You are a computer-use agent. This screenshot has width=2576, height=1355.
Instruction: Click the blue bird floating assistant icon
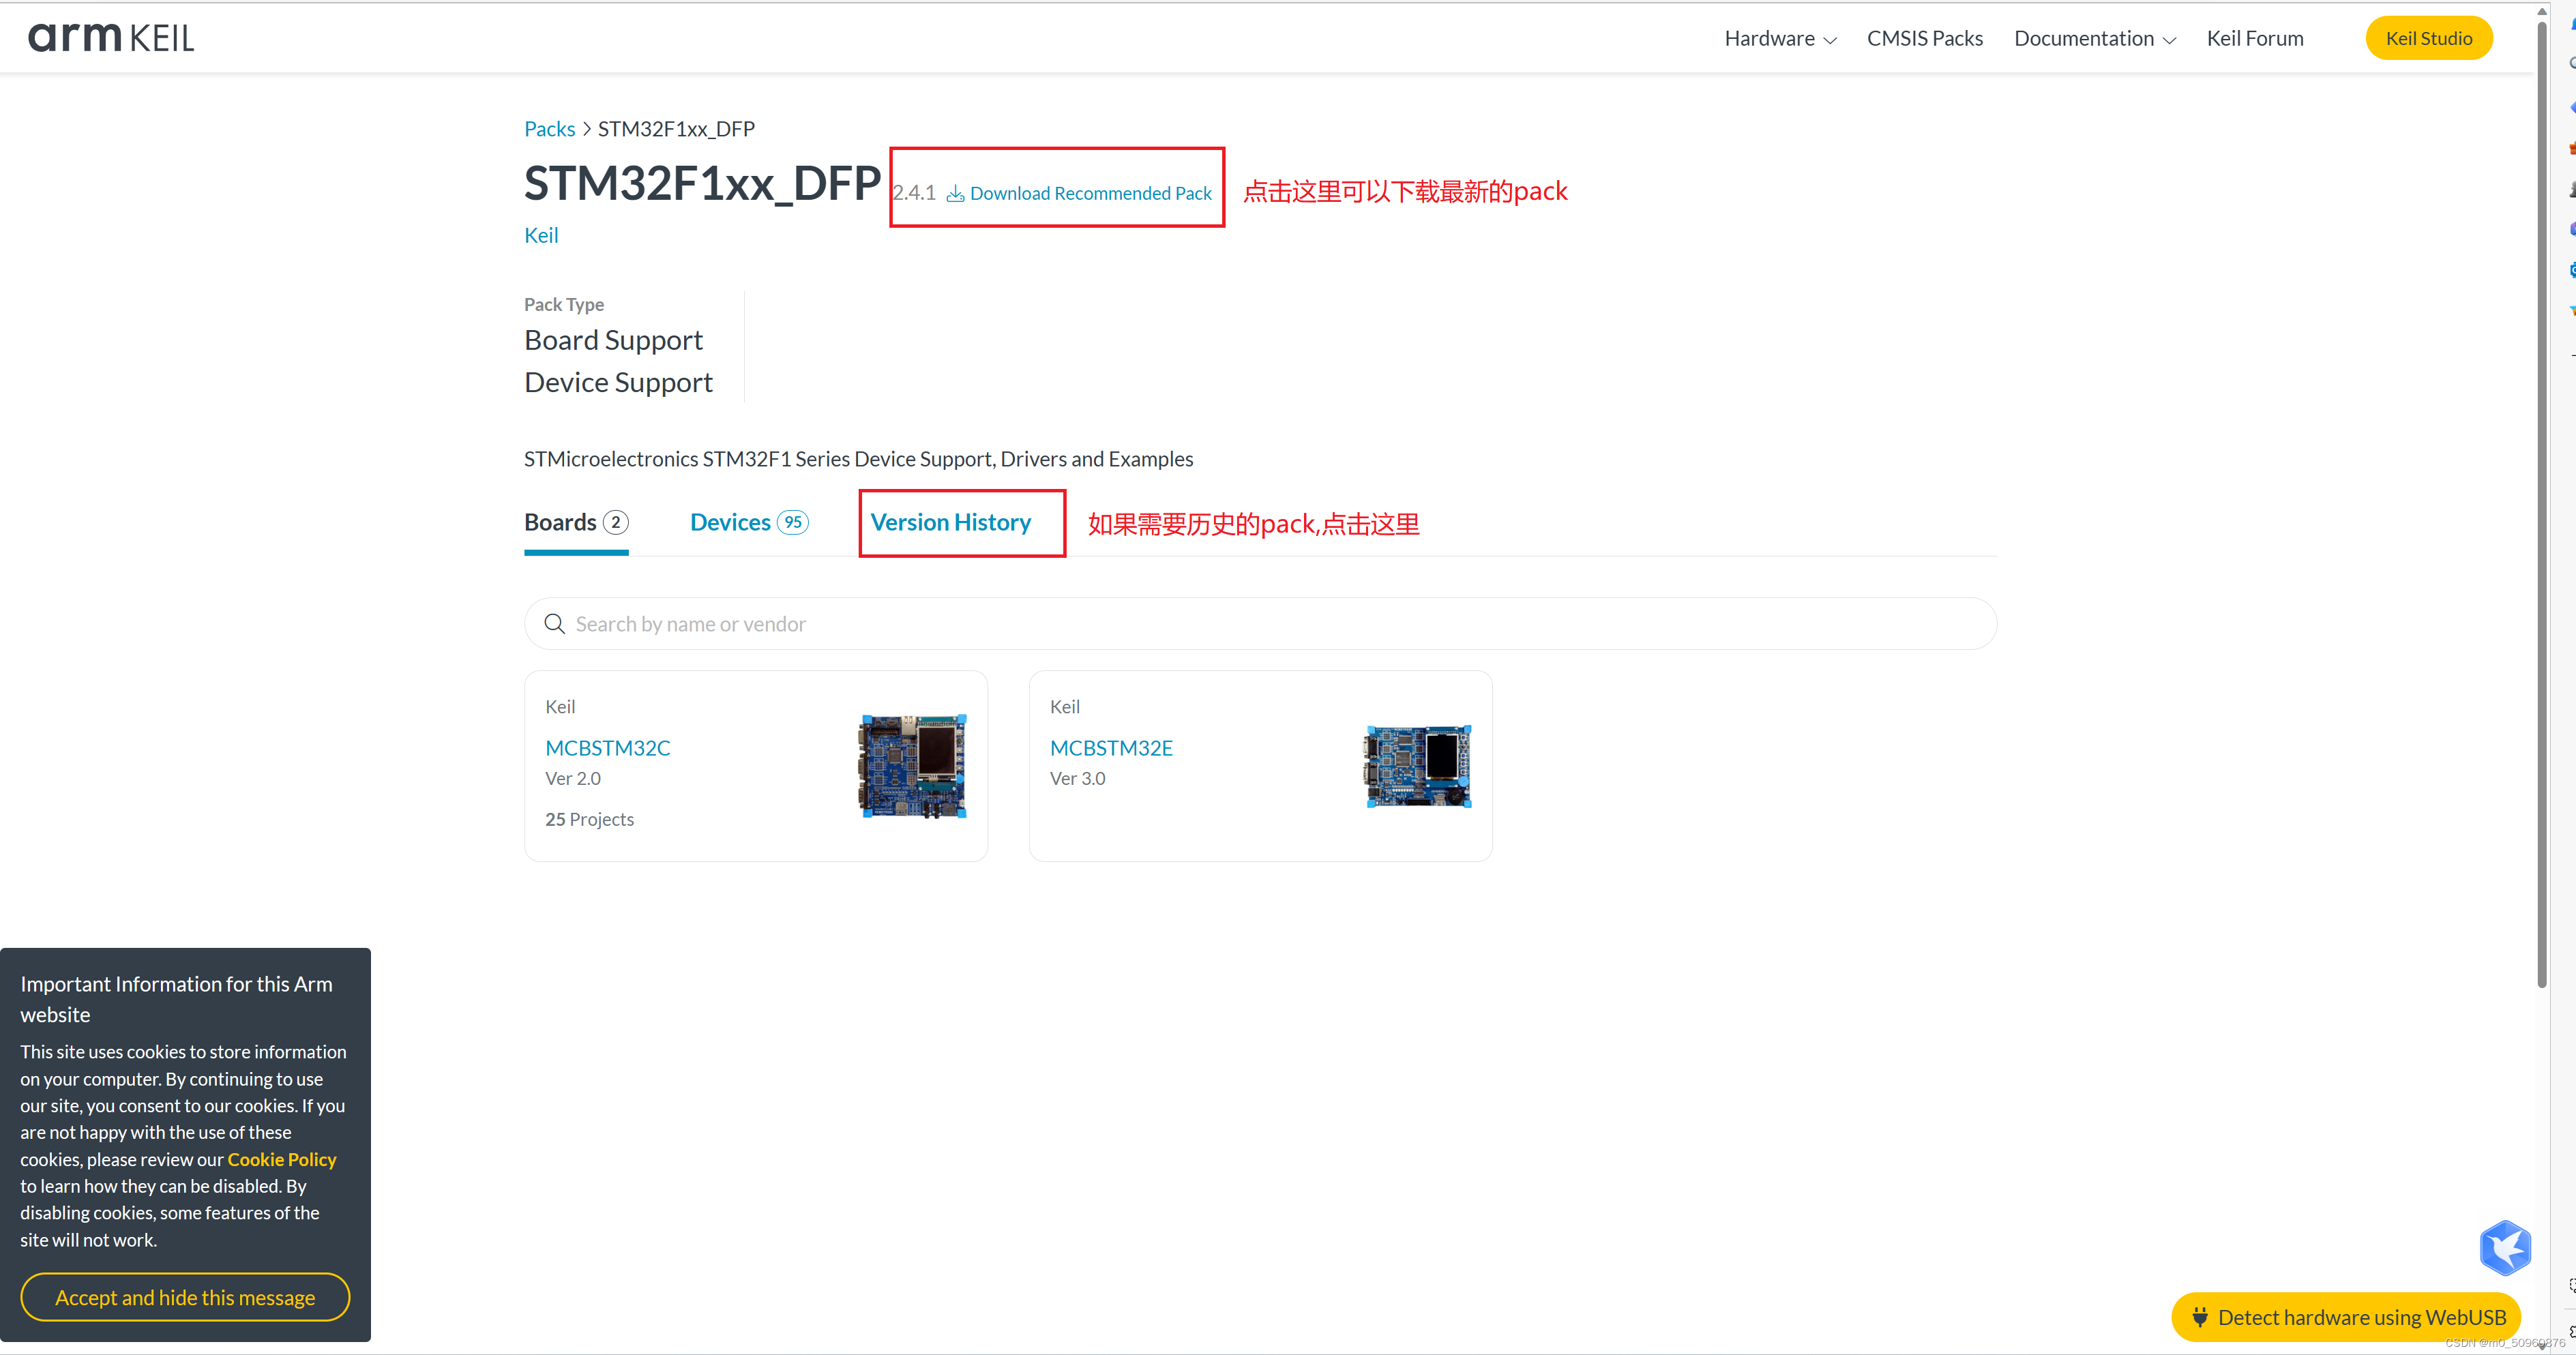tap(2504, 1247)
